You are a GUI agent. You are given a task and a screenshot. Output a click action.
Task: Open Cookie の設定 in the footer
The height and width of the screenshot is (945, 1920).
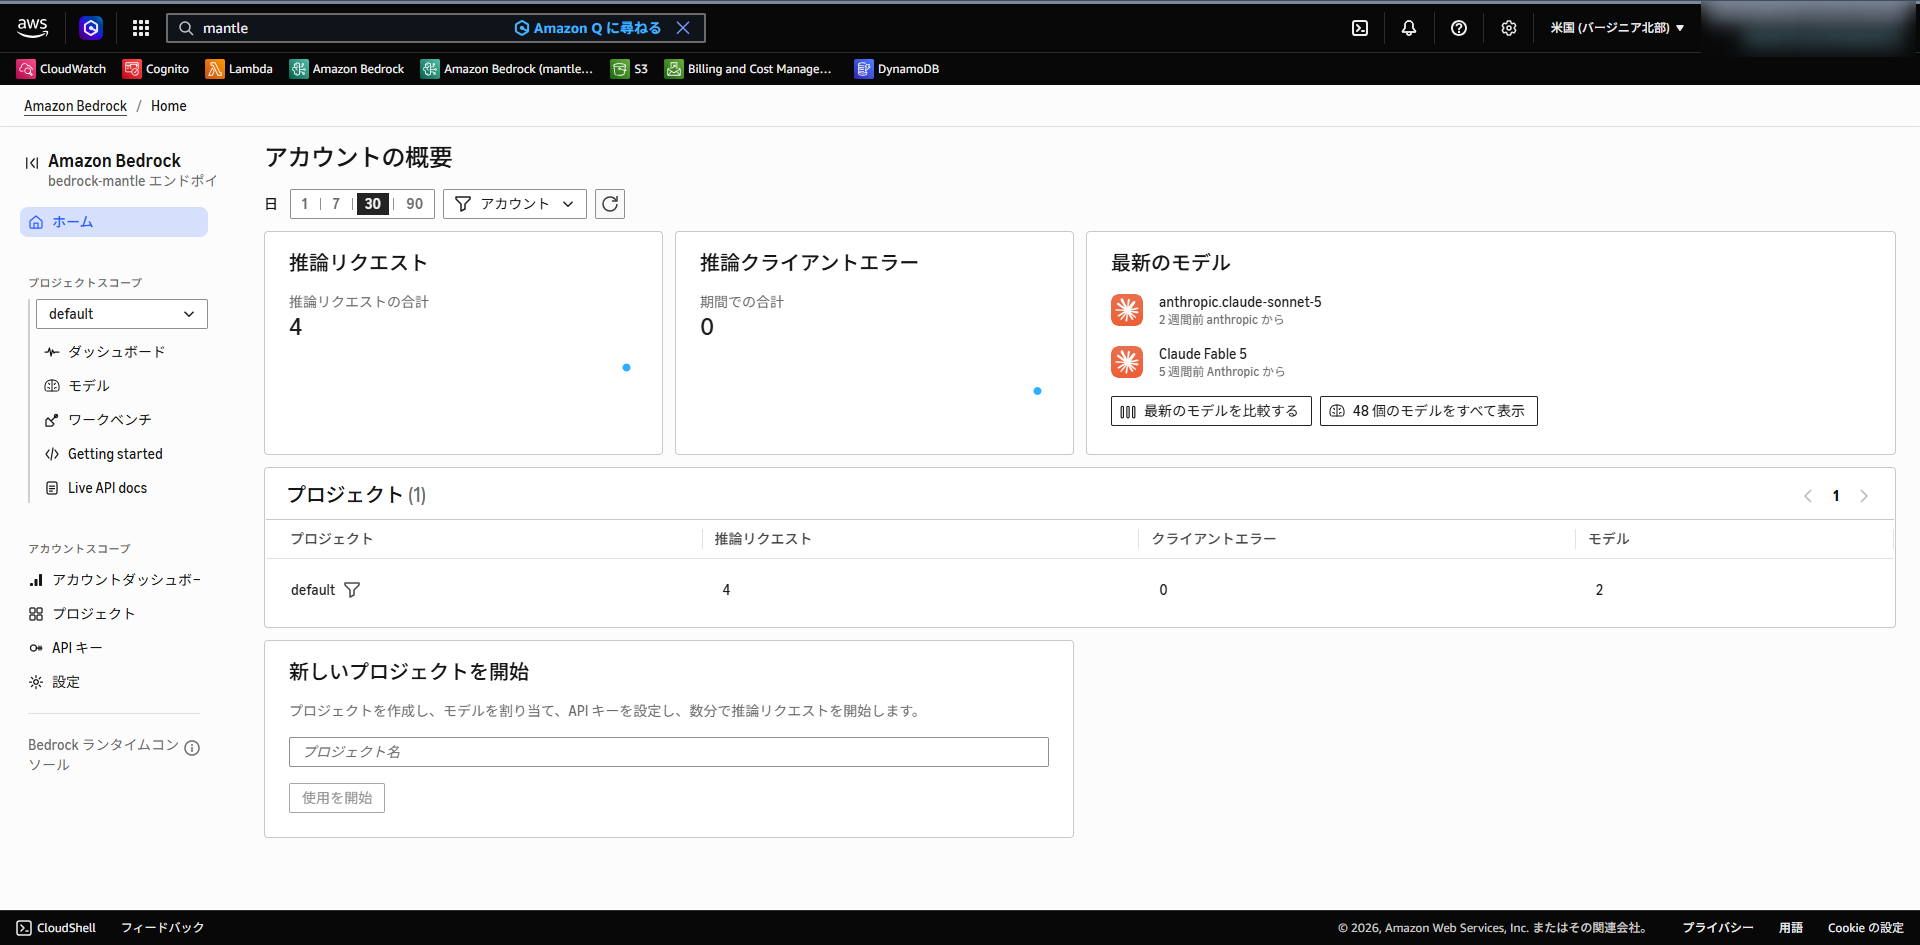(x=1866, y=928)
